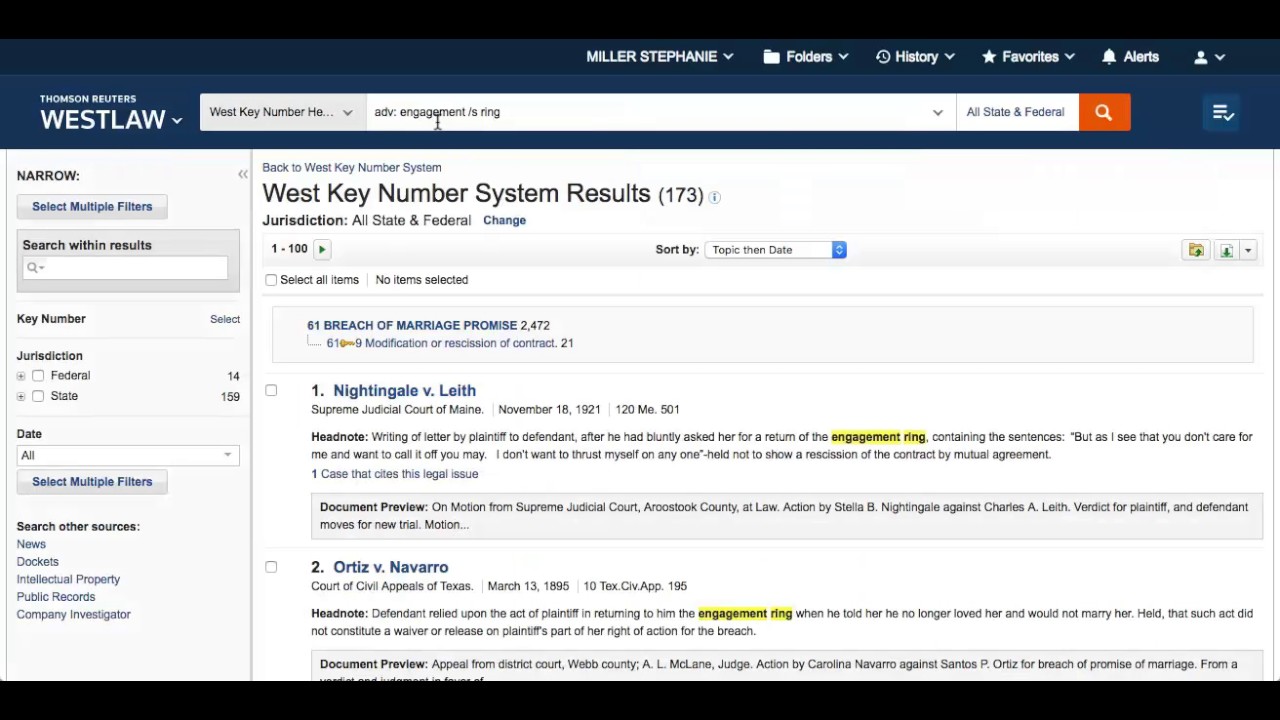
Task: Click the "1 - 100" results range text
Action: [290, 249]
